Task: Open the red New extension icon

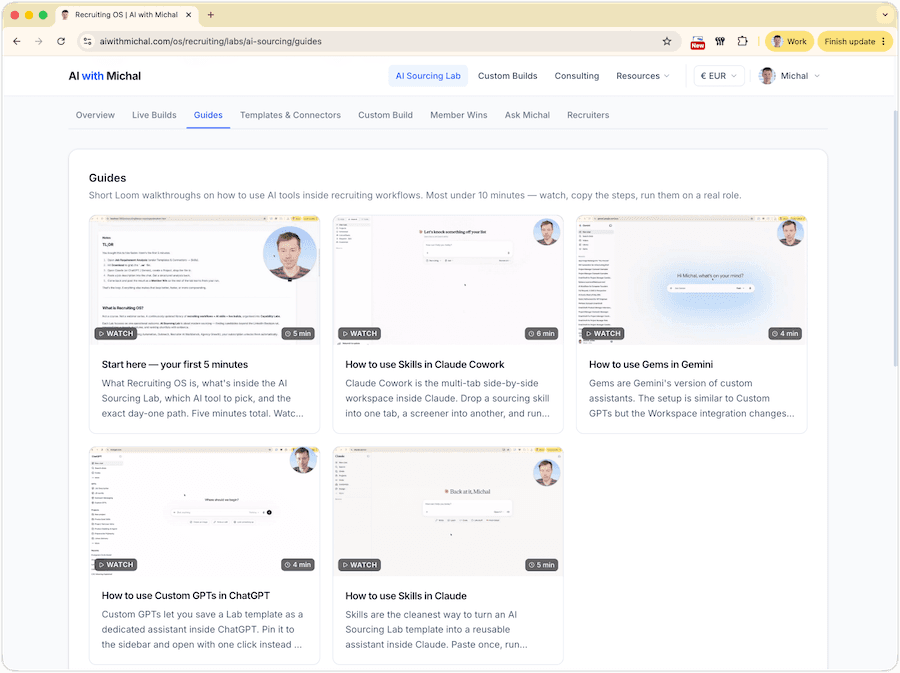Action: [697, 42]
